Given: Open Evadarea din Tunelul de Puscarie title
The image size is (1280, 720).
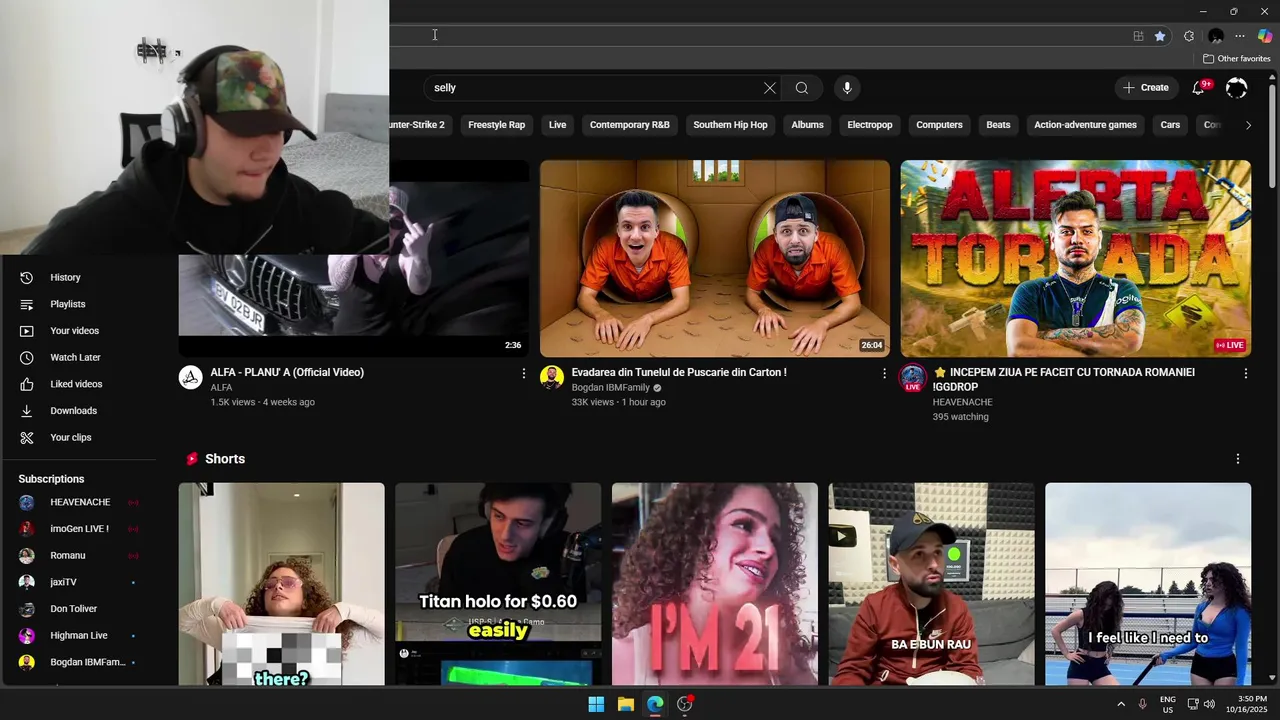Looking at the screenshot, I should pos(679,372).
